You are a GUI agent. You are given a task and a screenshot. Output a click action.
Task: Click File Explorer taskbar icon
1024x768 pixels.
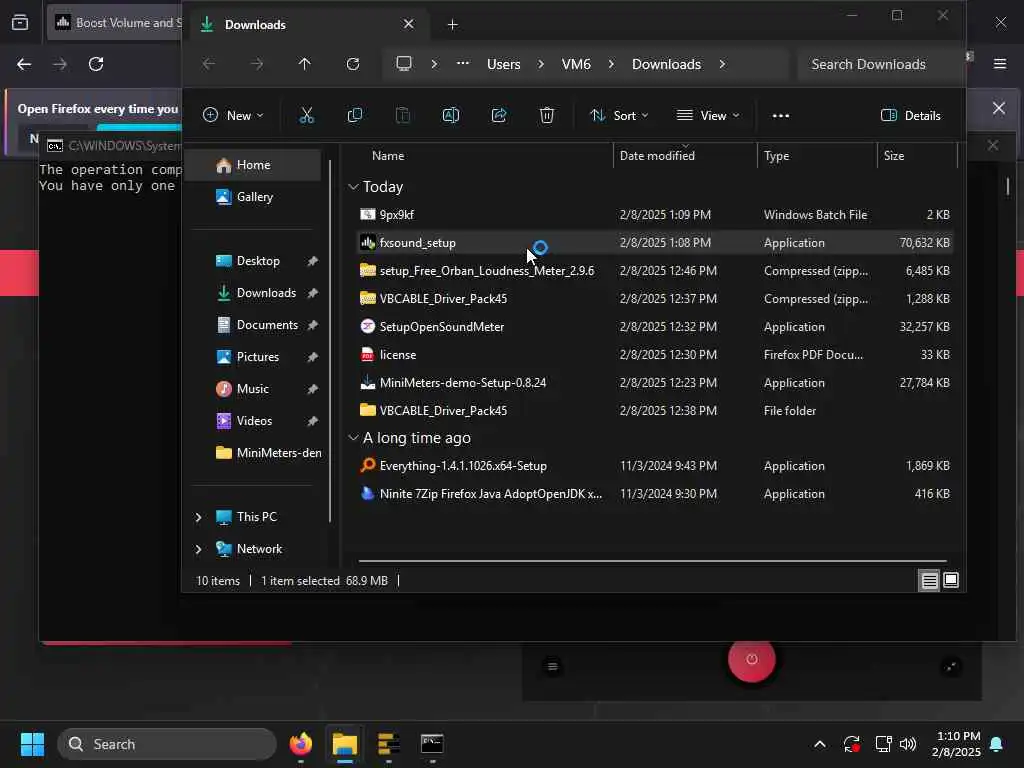(345, 744)
